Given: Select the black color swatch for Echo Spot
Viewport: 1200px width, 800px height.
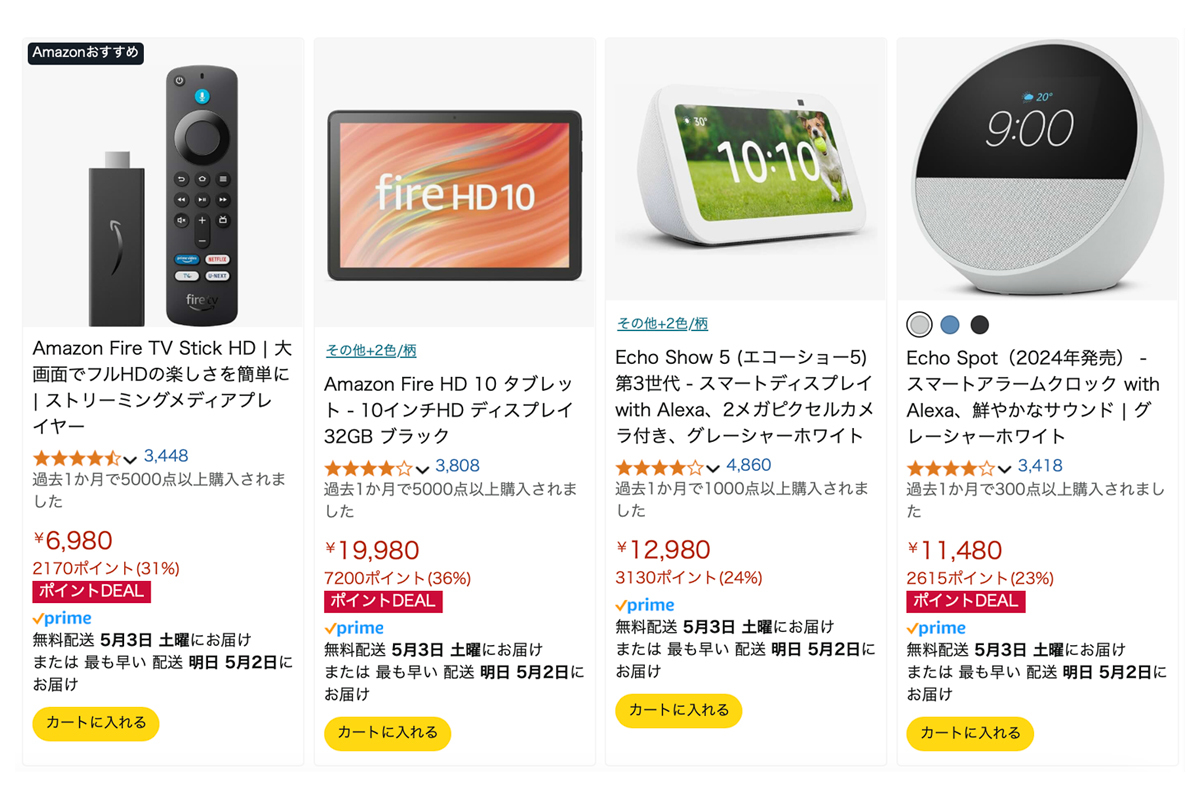Looking at the screenshot, I should [x=980, y=324].
